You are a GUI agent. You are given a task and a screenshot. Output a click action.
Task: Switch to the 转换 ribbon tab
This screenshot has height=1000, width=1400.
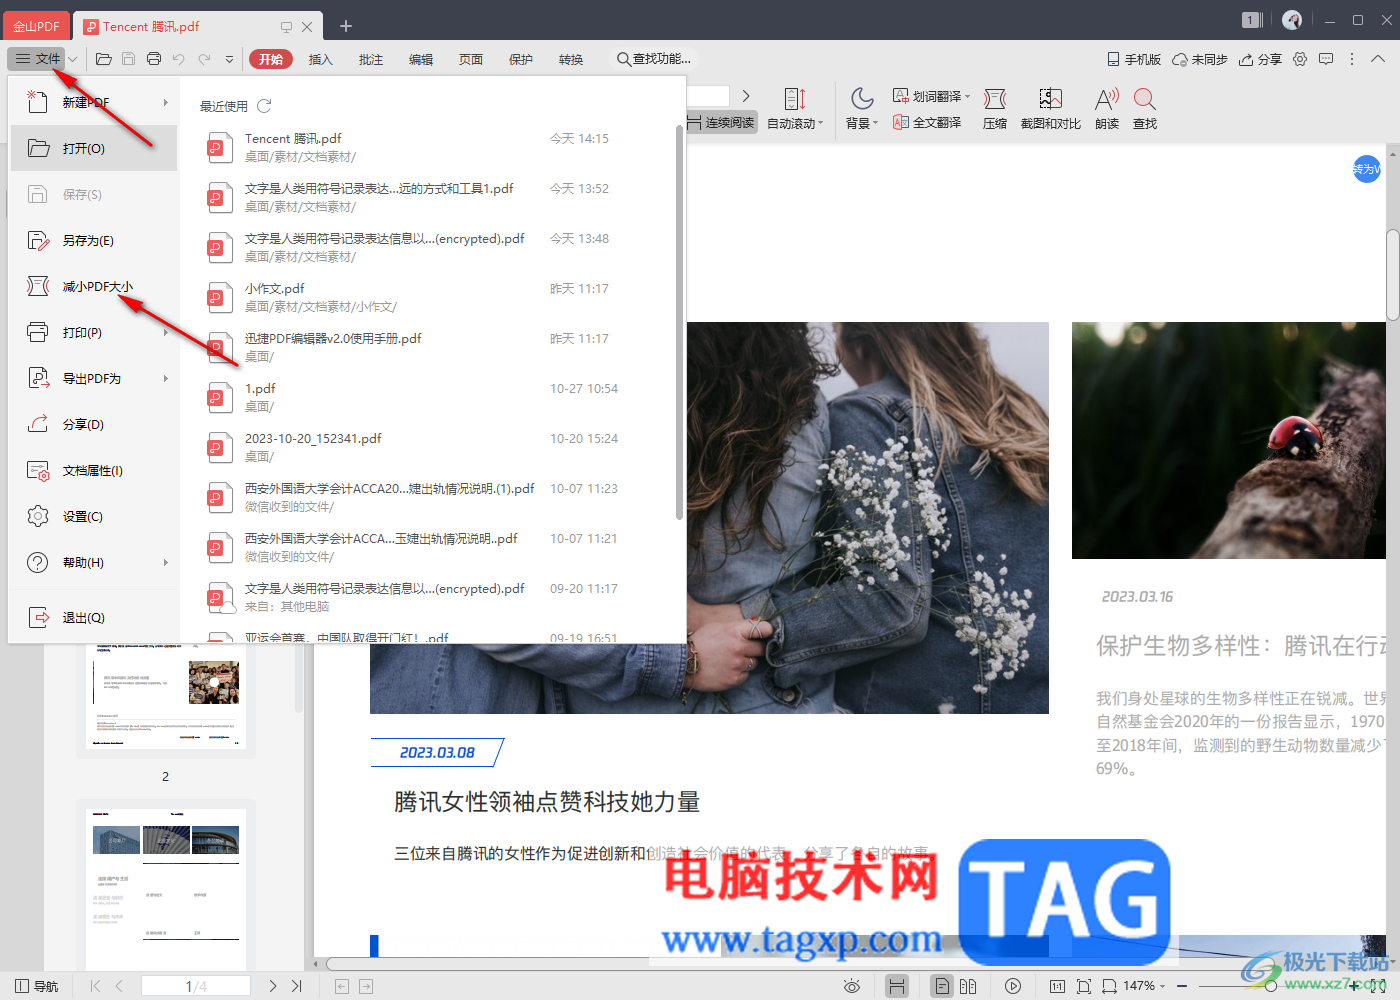(571, 59)
